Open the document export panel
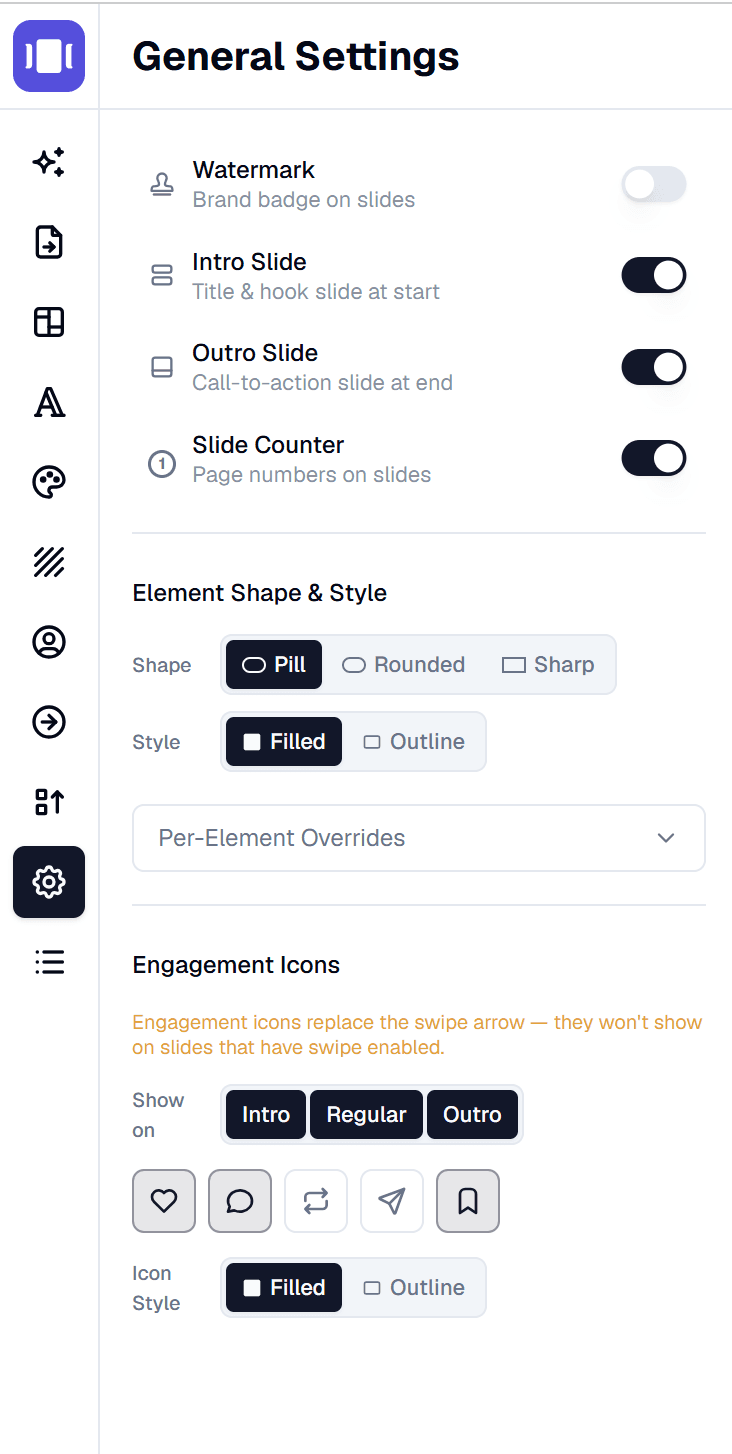Viewport: 732px width, 1454px height. pos(48,242)
